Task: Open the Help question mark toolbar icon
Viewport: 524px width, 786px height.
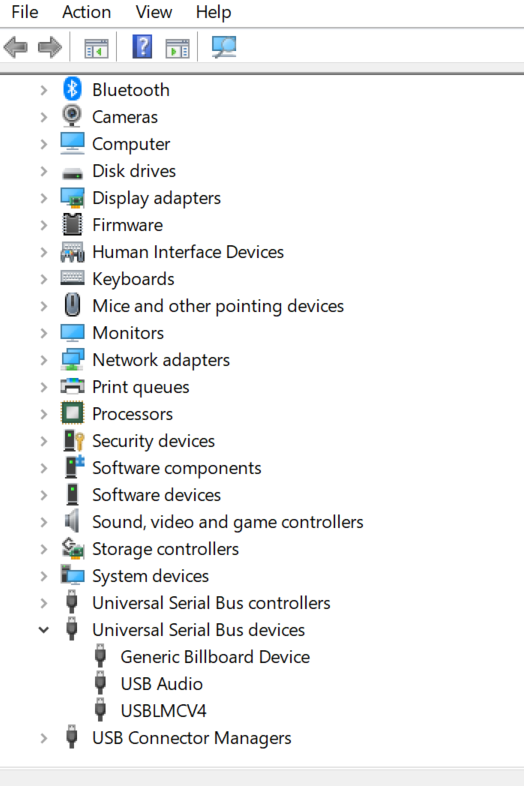Action: click(x=142, y=47)
